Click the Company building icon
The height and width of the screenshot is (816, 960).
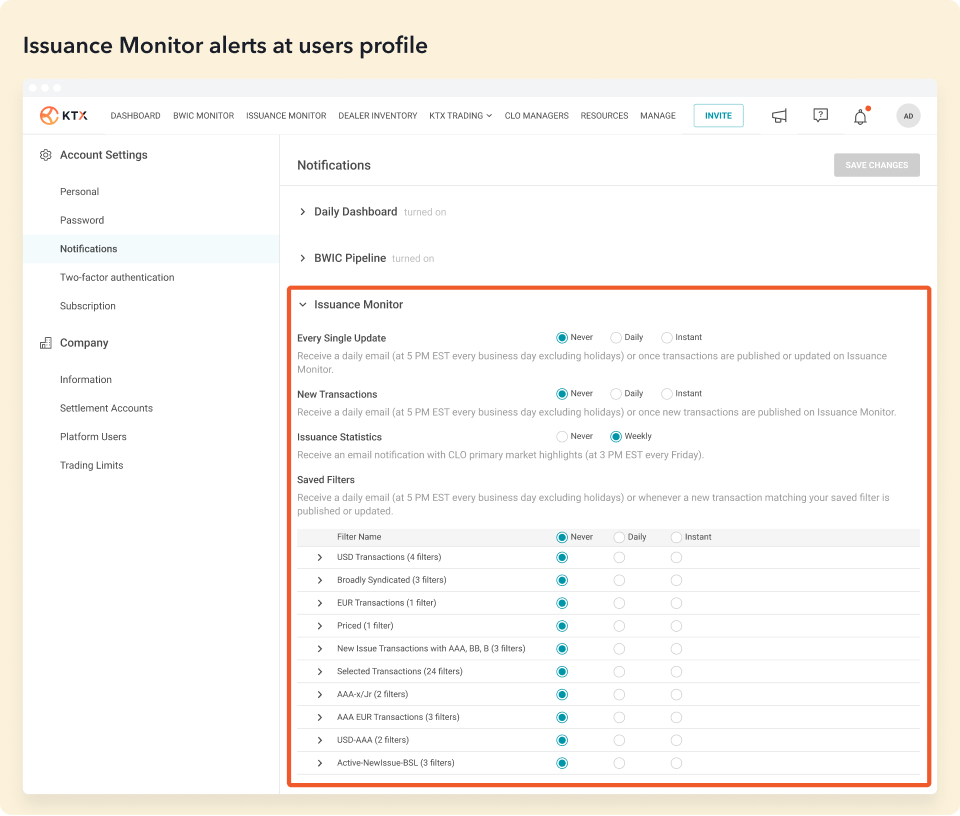(x=45, y=343)
